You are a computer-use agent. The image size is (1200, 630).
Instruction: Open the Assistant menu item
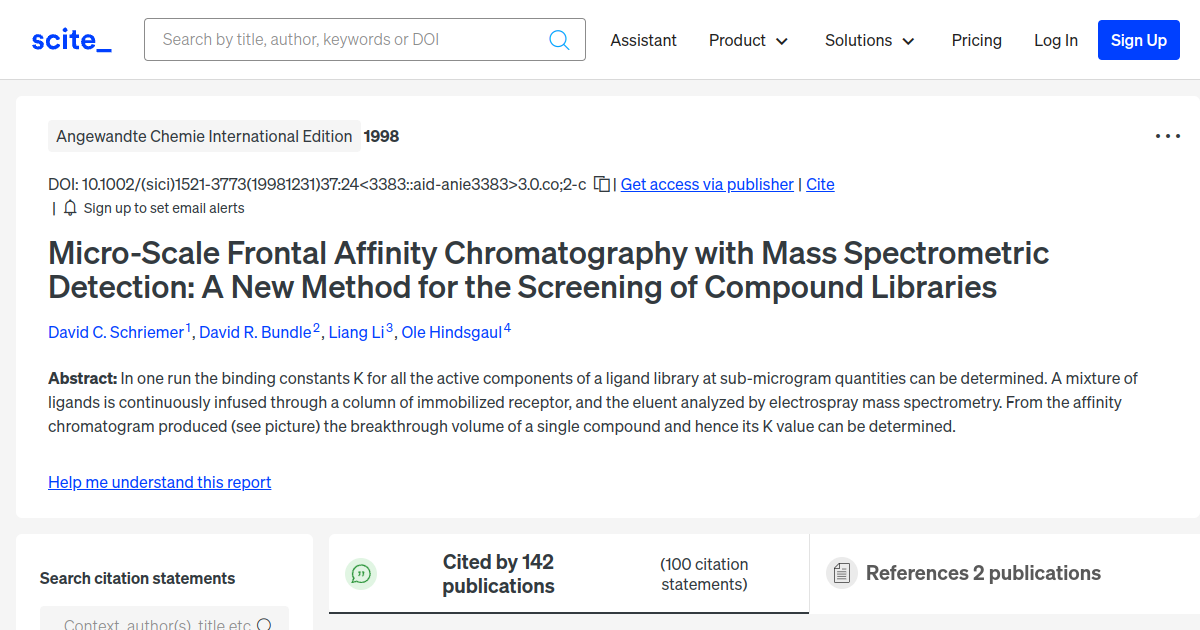(643, 41)
